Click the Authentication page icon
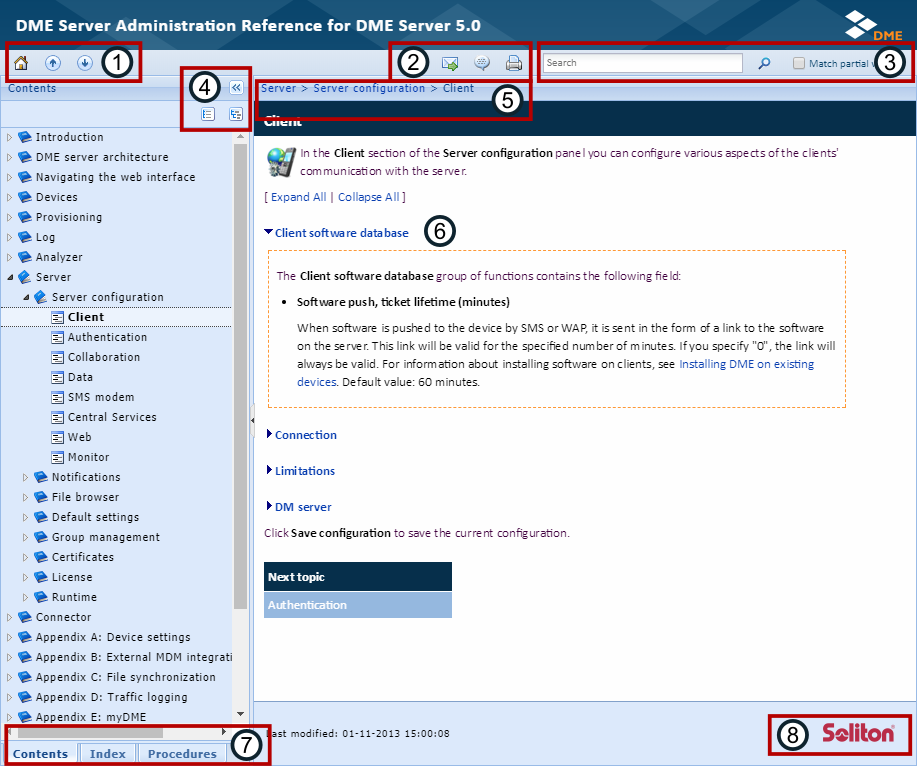Viewport: 917px width, 766px height. point(57,337)
